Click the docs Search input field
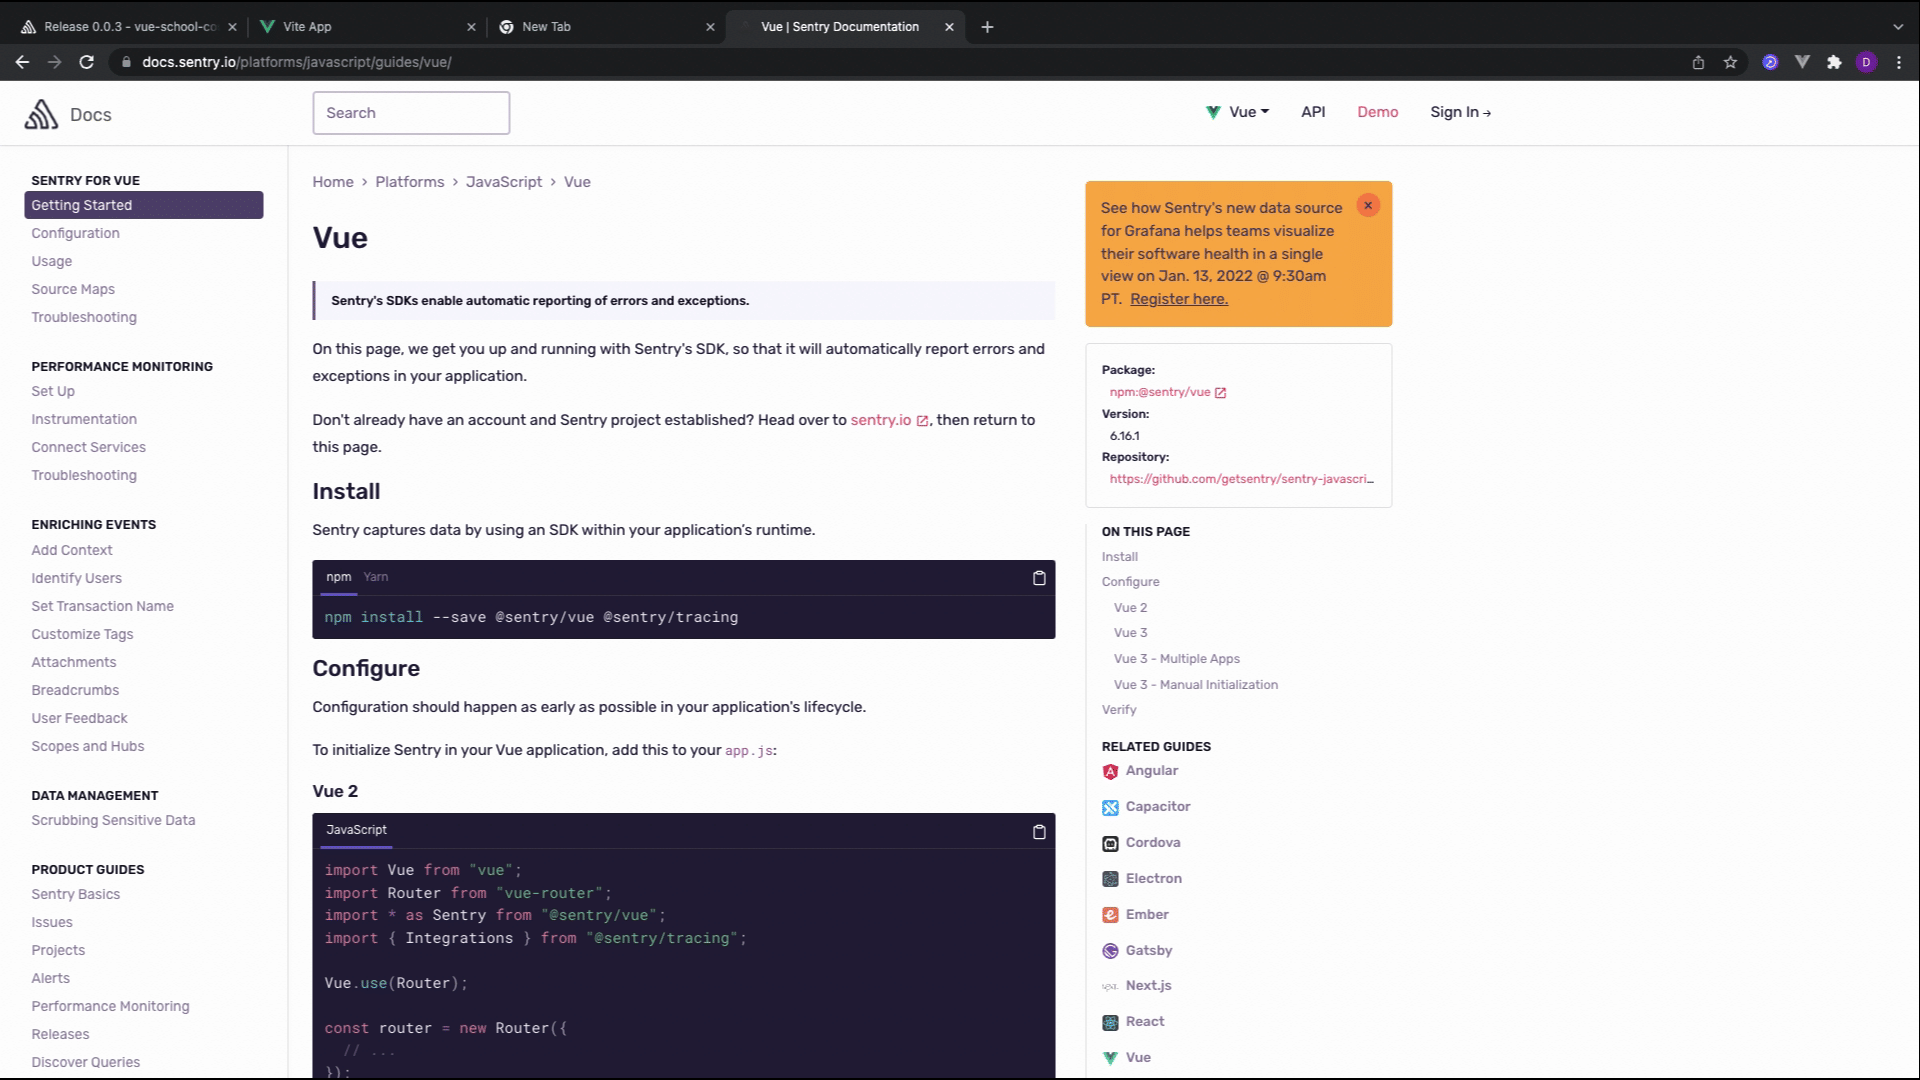 tap(411, 113)
